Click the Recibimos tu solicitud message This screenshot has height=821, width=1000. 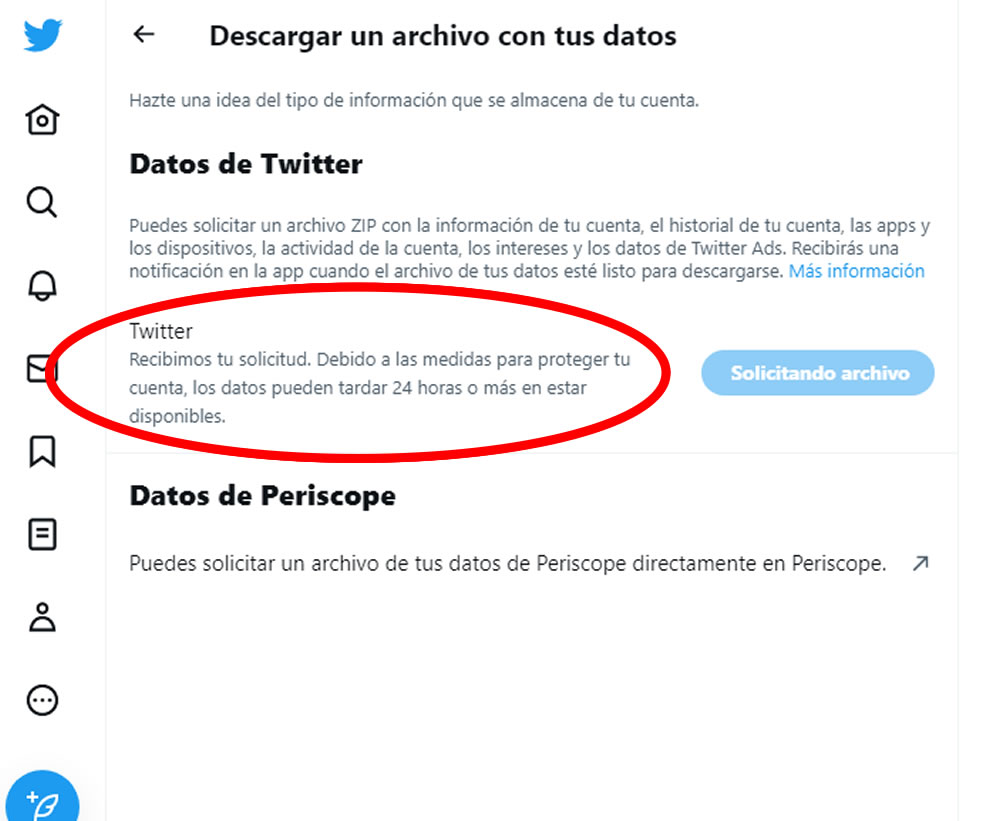pyautogui.click(x=379, y=387)
